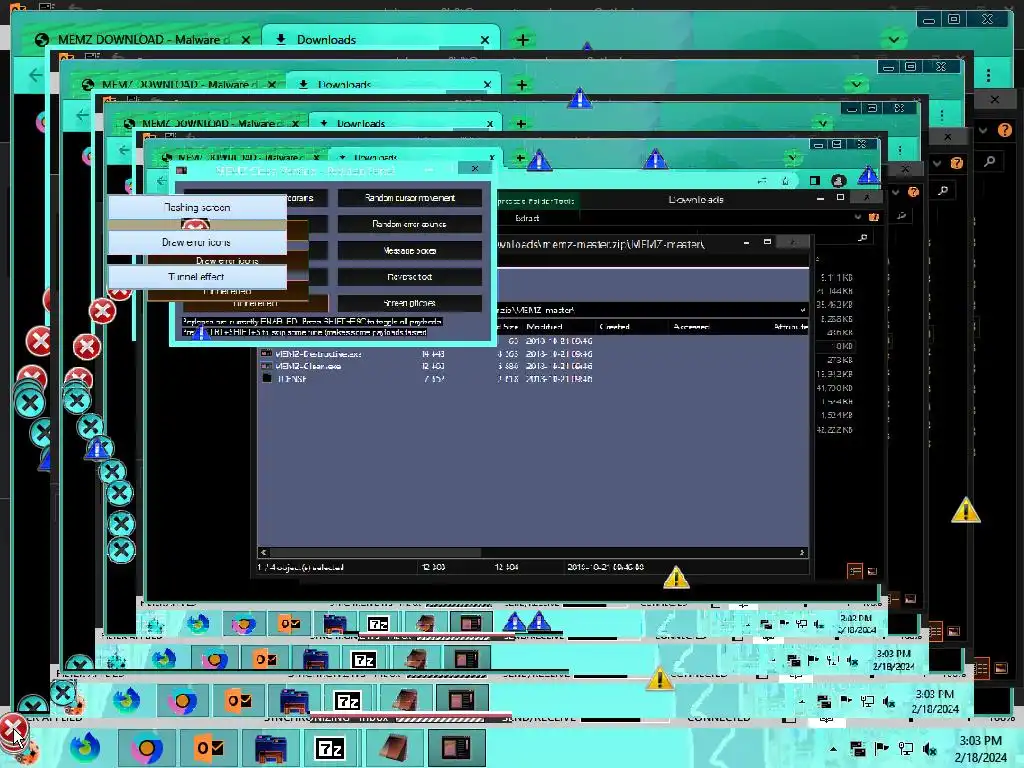Expand the 7-Zip MEMZ-master path dropdown
Viewport: 1024px width, 768px height.
(x=803, y=310)
